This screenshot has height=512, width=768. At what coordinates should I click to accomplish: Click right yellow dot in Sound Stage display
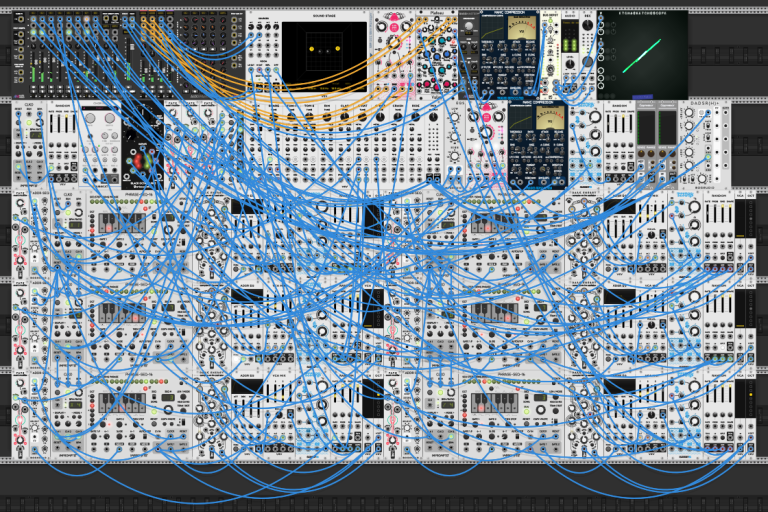tap(338, 48)
